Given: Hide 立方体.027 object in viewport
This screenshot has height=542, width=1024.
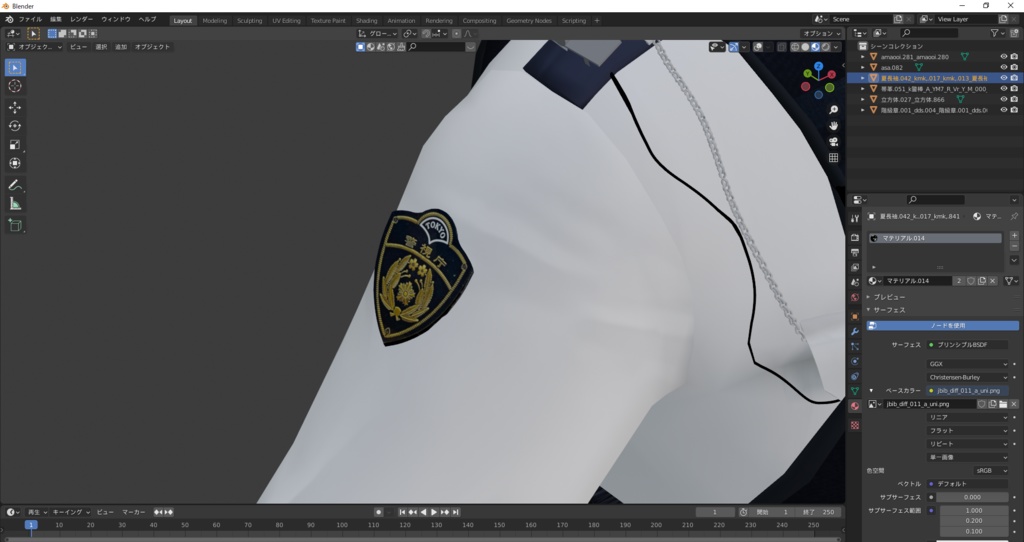Looking at the screenshot, I should click(1004, 99).
